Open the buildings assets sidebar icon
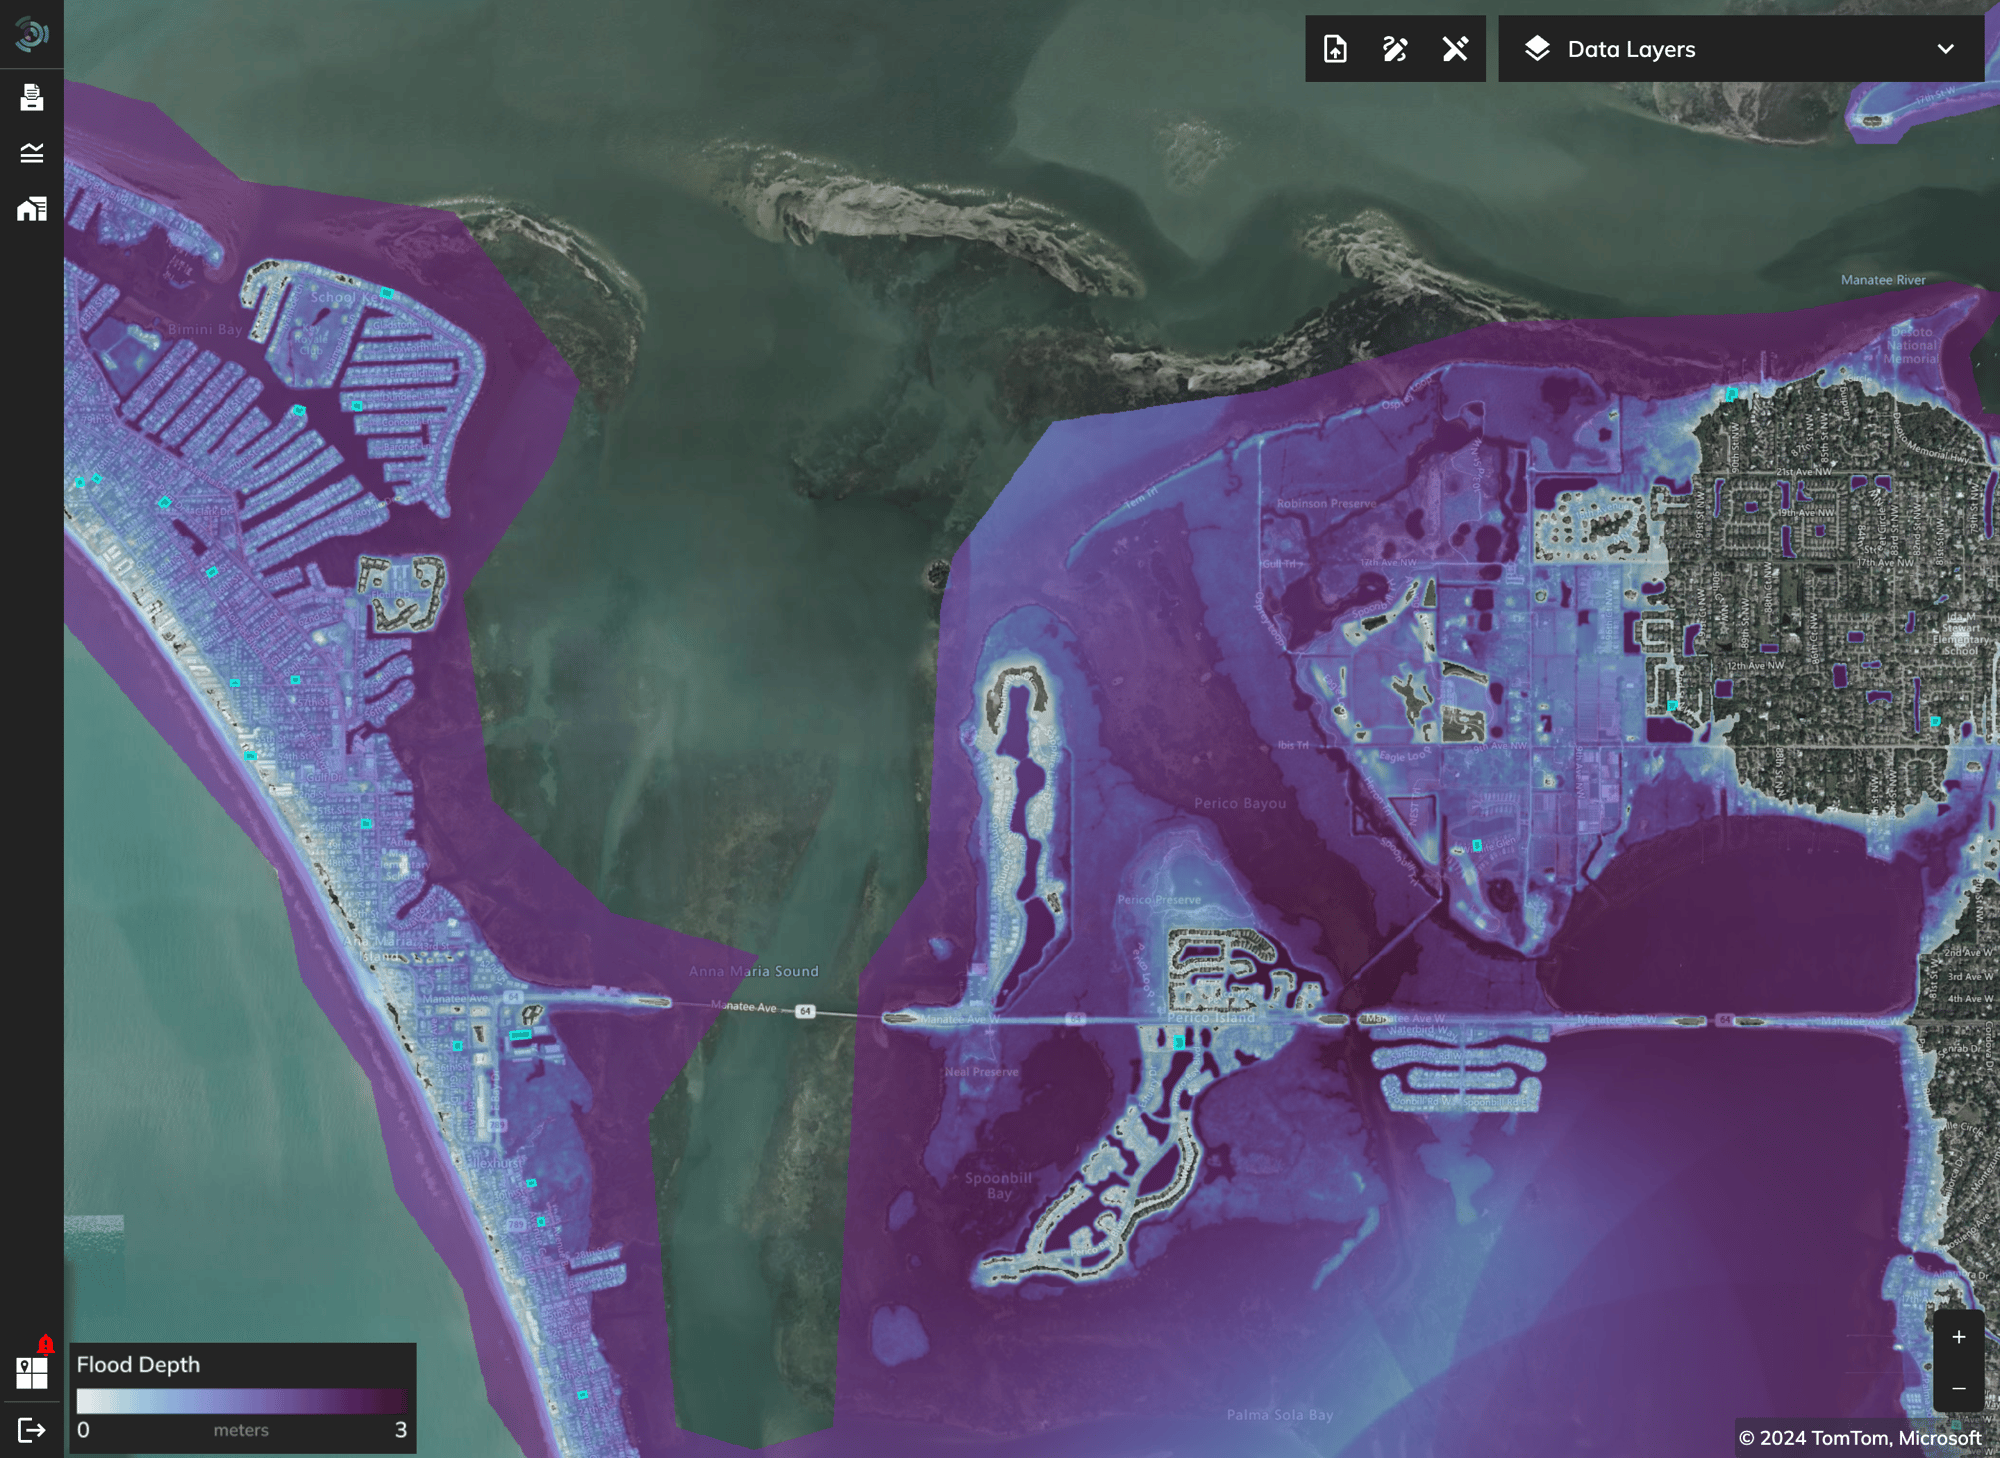 tap(32, 208)
